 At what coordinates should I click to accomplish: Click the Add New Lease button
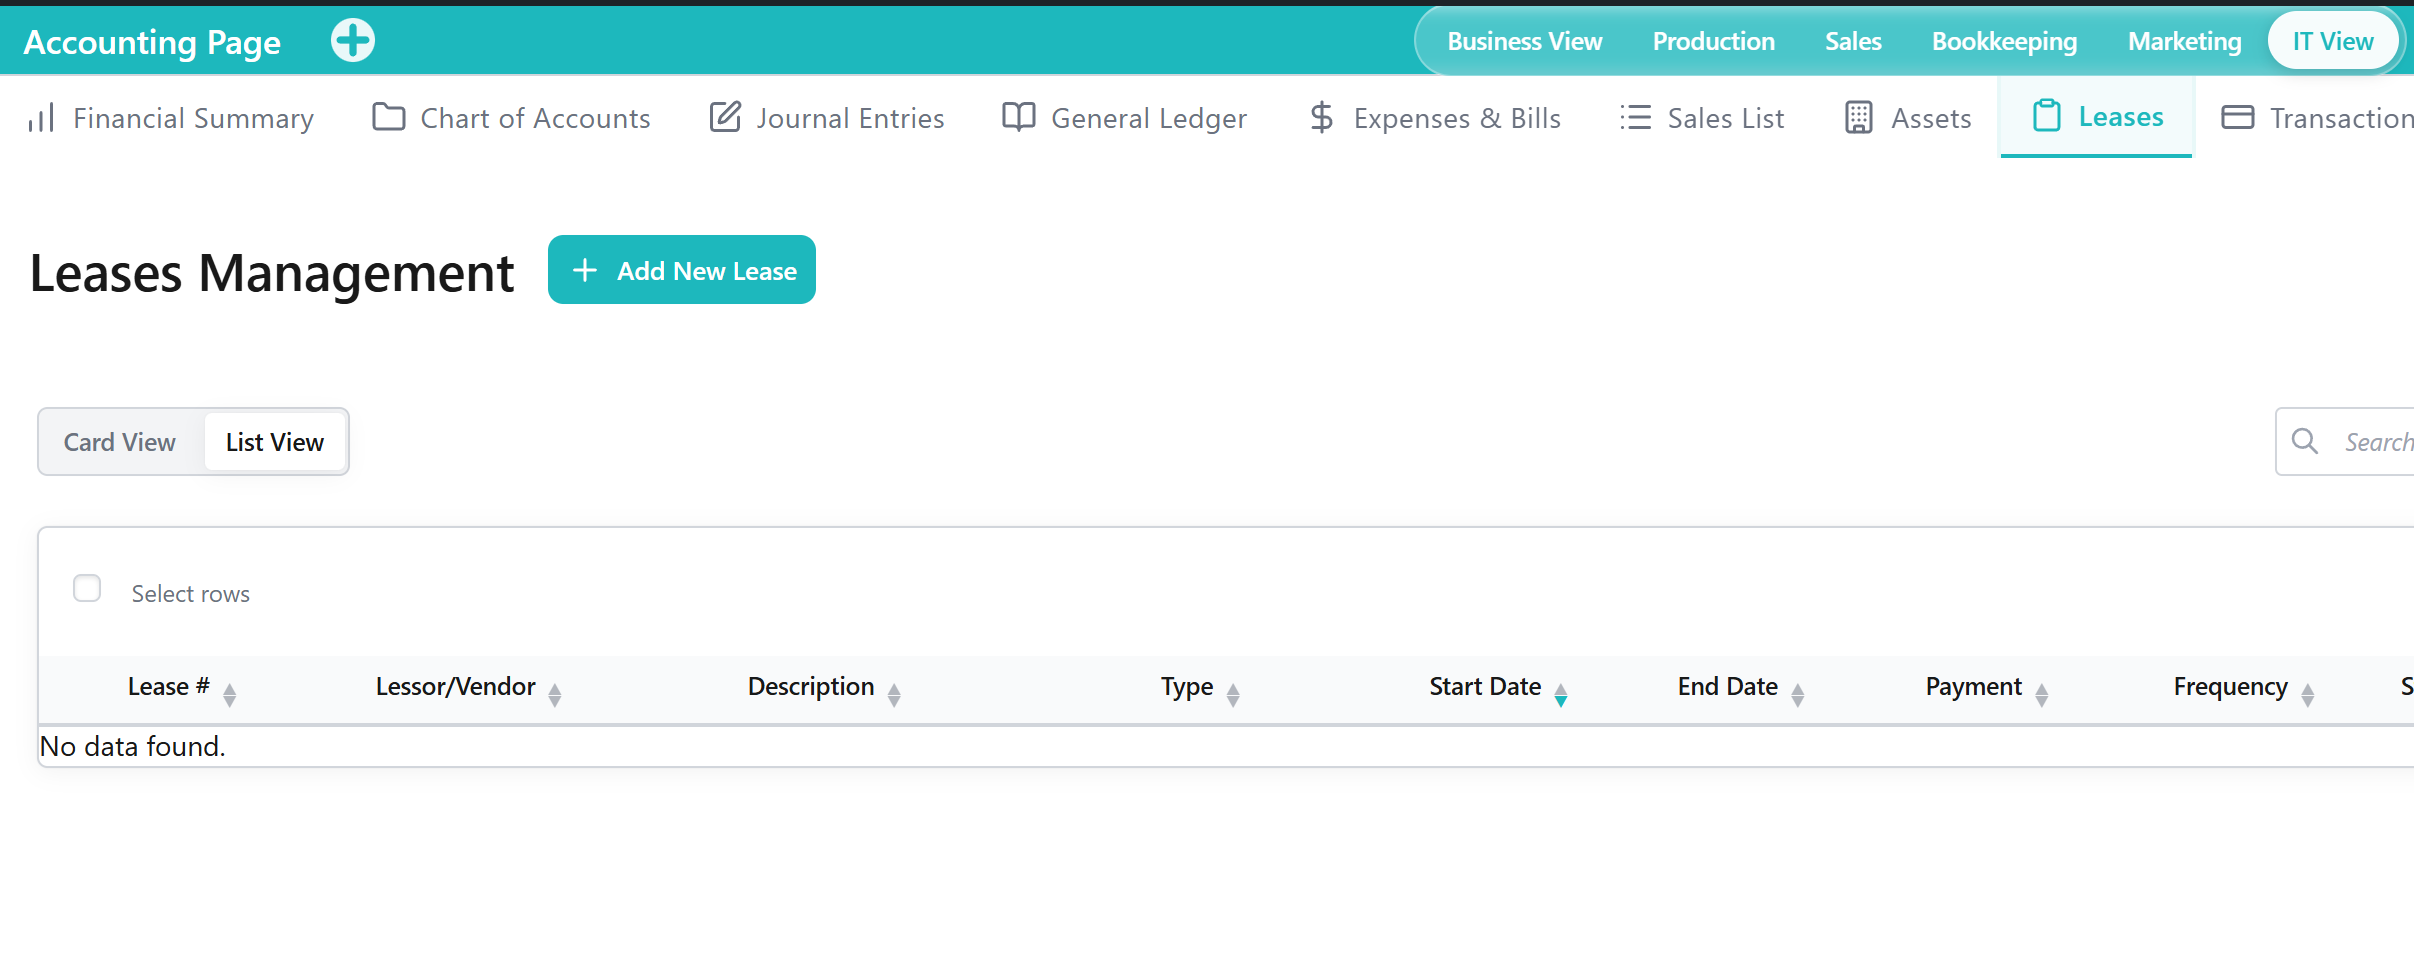682,270
